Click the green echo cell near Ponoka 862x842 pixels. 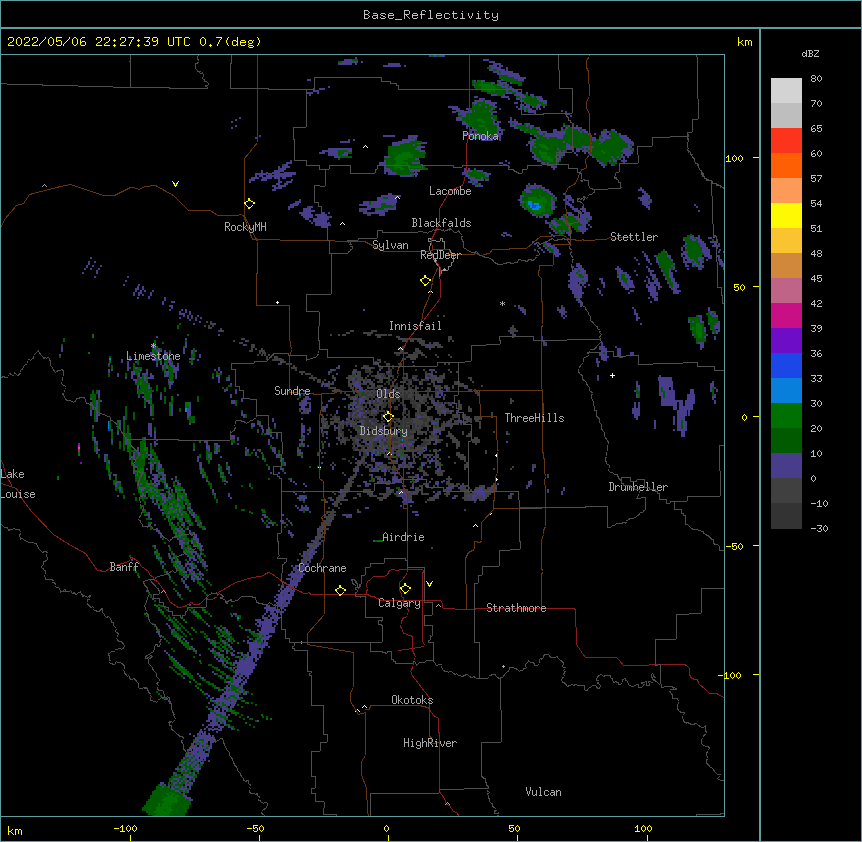click(483, 117)
